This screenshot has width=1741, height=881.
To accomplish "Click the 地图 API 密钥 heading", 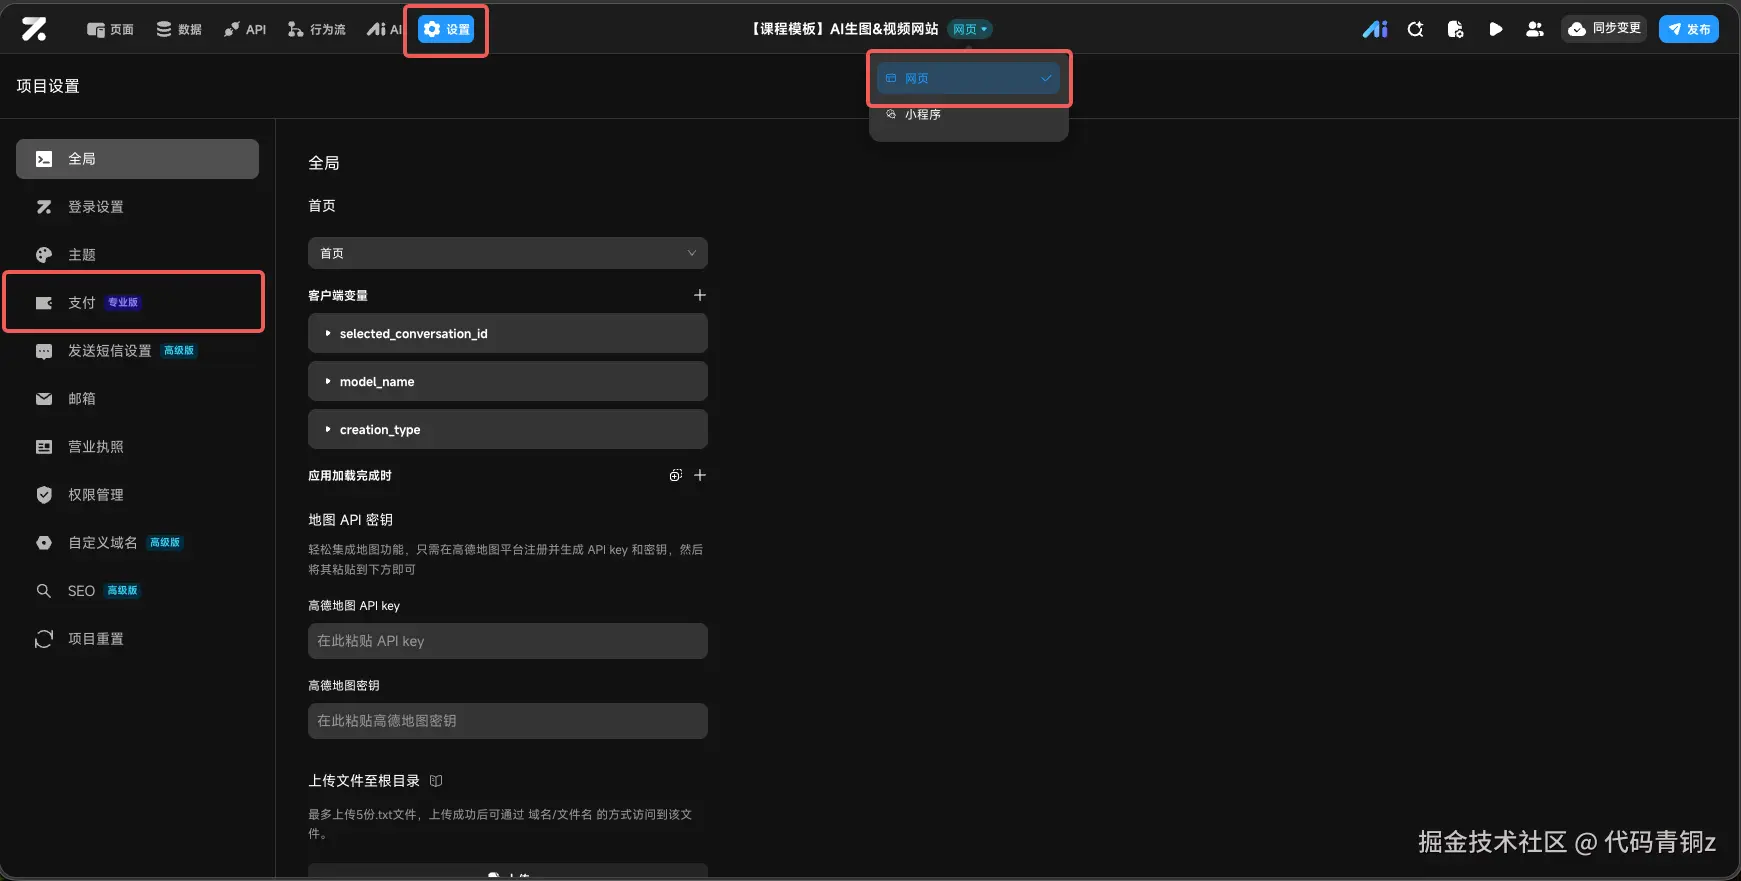I will (351, 520).
